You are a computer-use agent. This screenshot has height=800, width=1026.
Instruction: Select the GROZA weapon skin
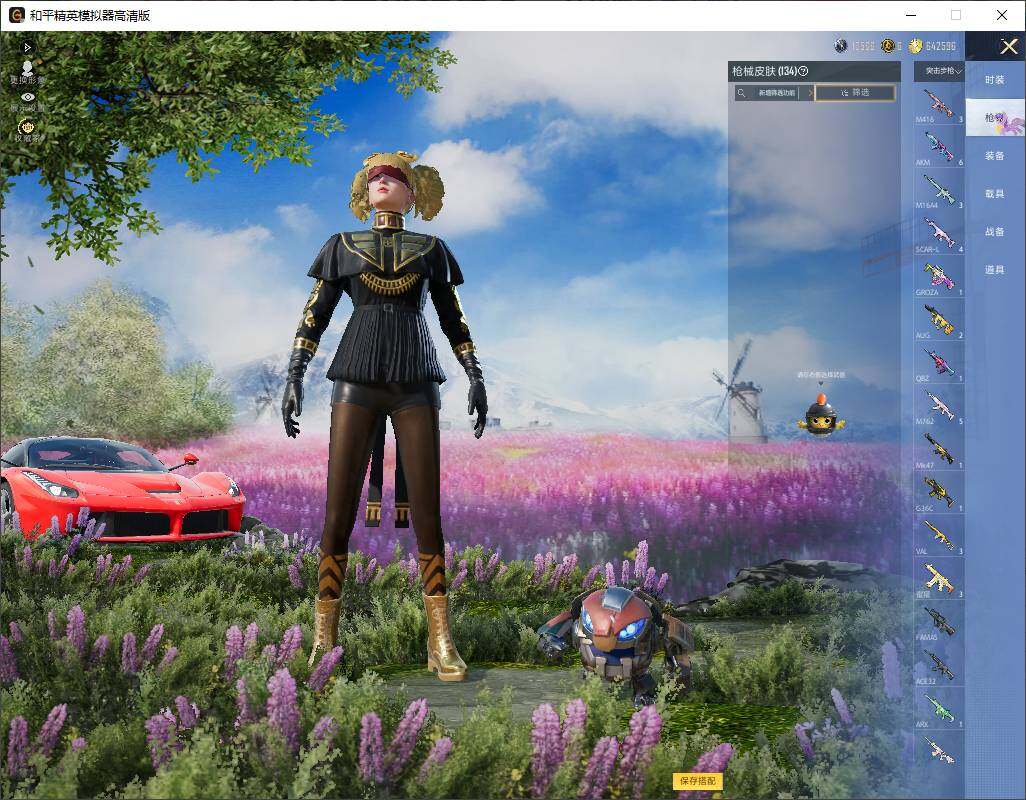pyautogui.click(x=939, y=277)
